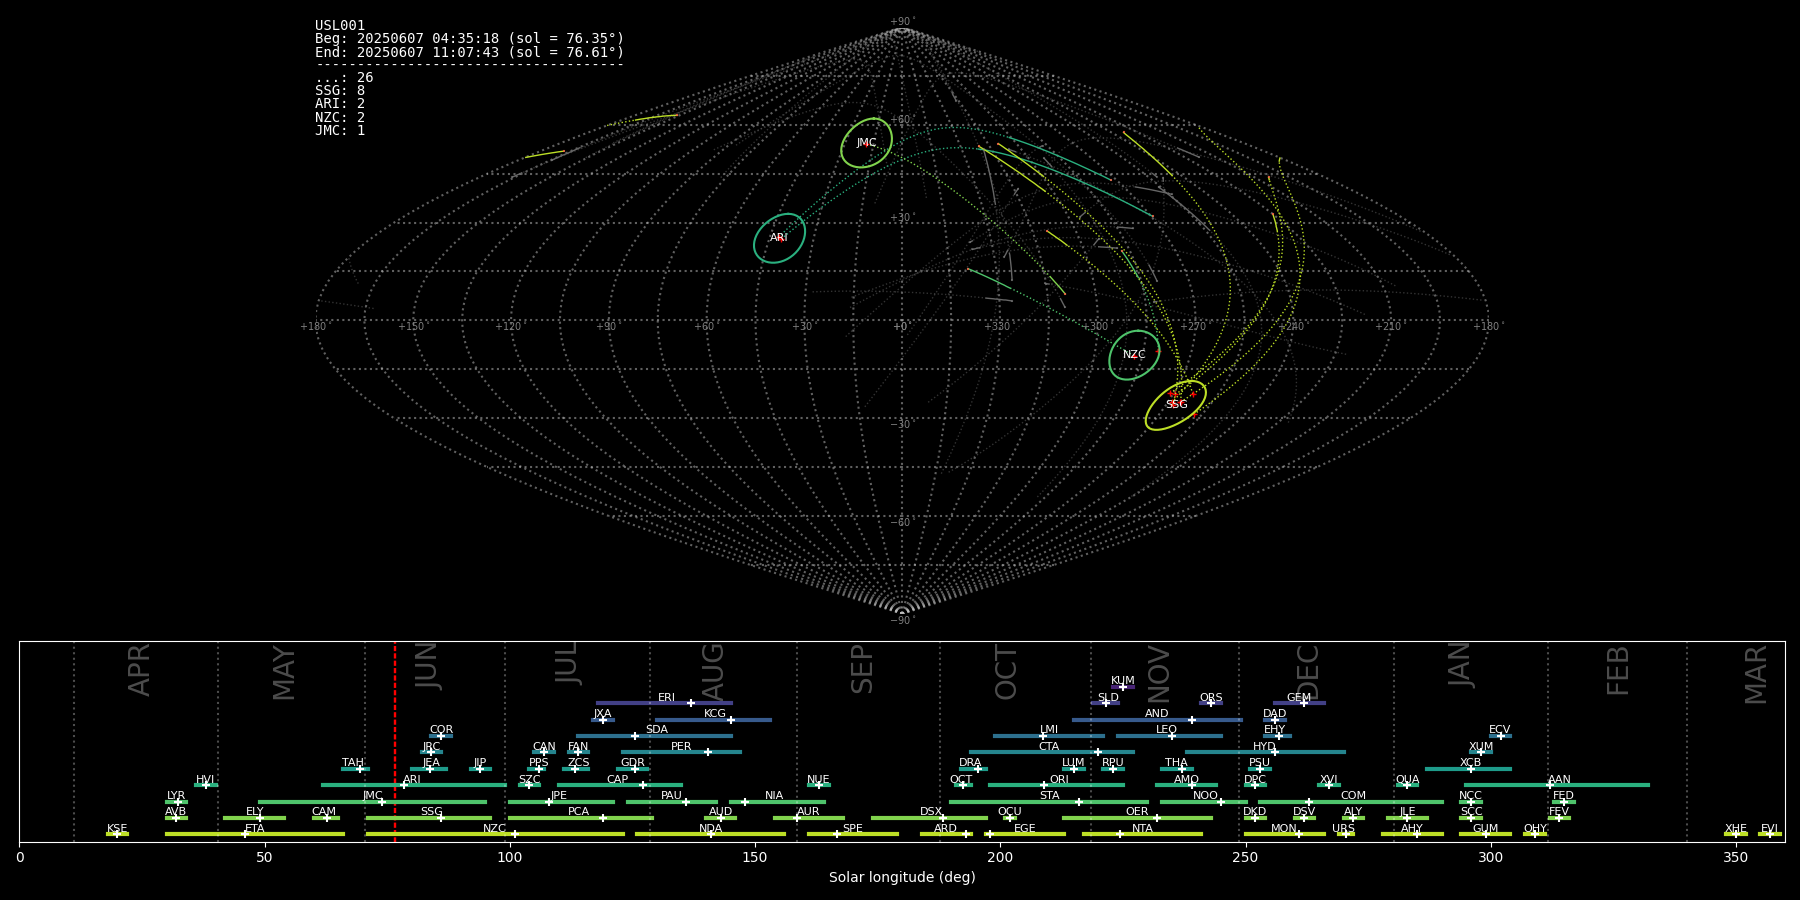Click the JAN month label
The height and width of the screenshot is (900, 1800).
[x=1460, y=664]
